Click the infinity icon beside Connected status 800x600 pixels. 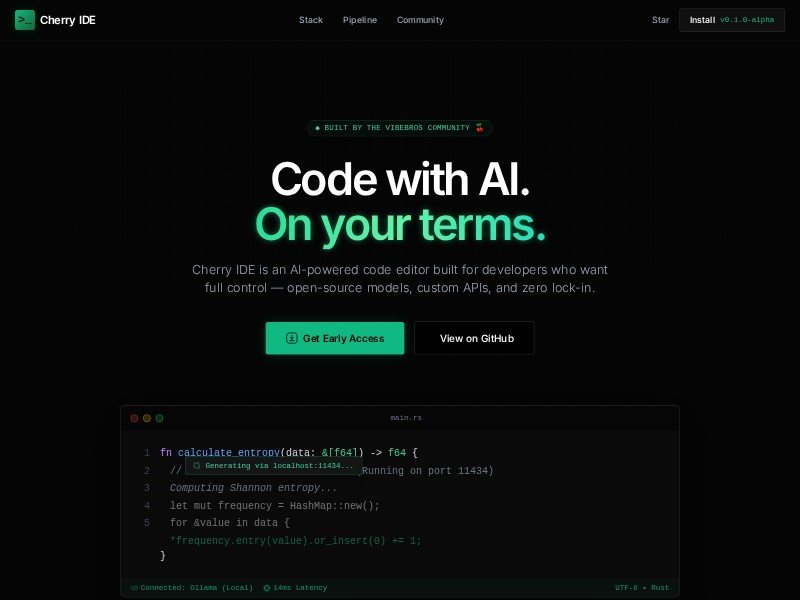135,588
